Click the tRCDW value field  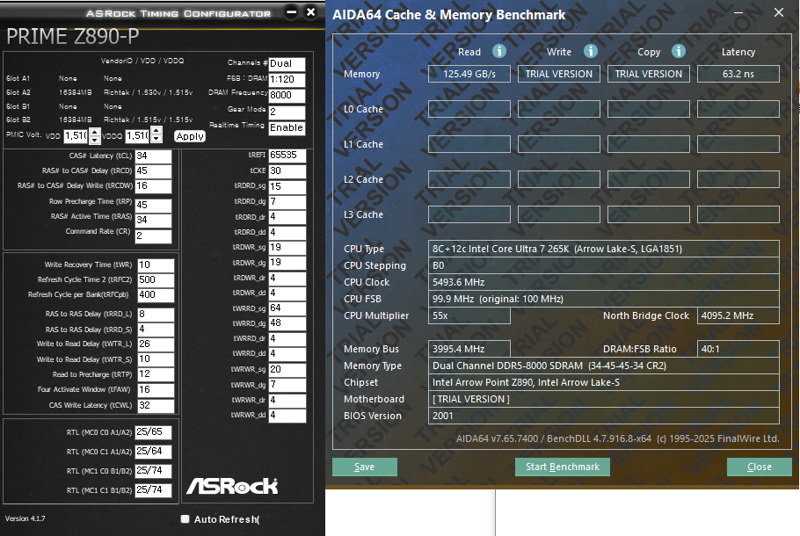153,186
